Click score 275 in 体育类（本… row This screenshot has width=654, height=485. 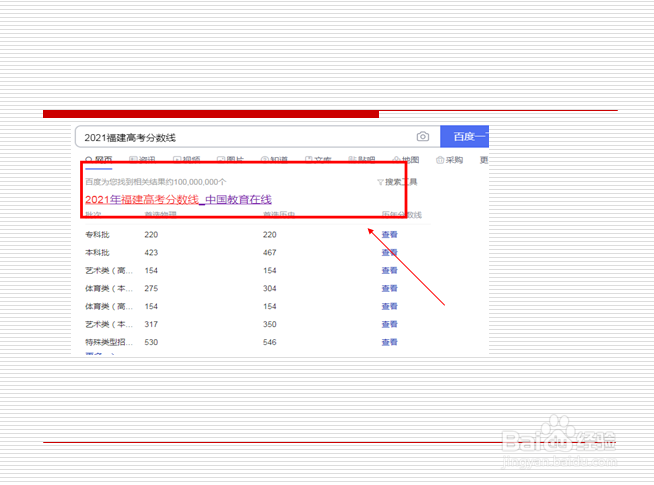tap(151, 288)
